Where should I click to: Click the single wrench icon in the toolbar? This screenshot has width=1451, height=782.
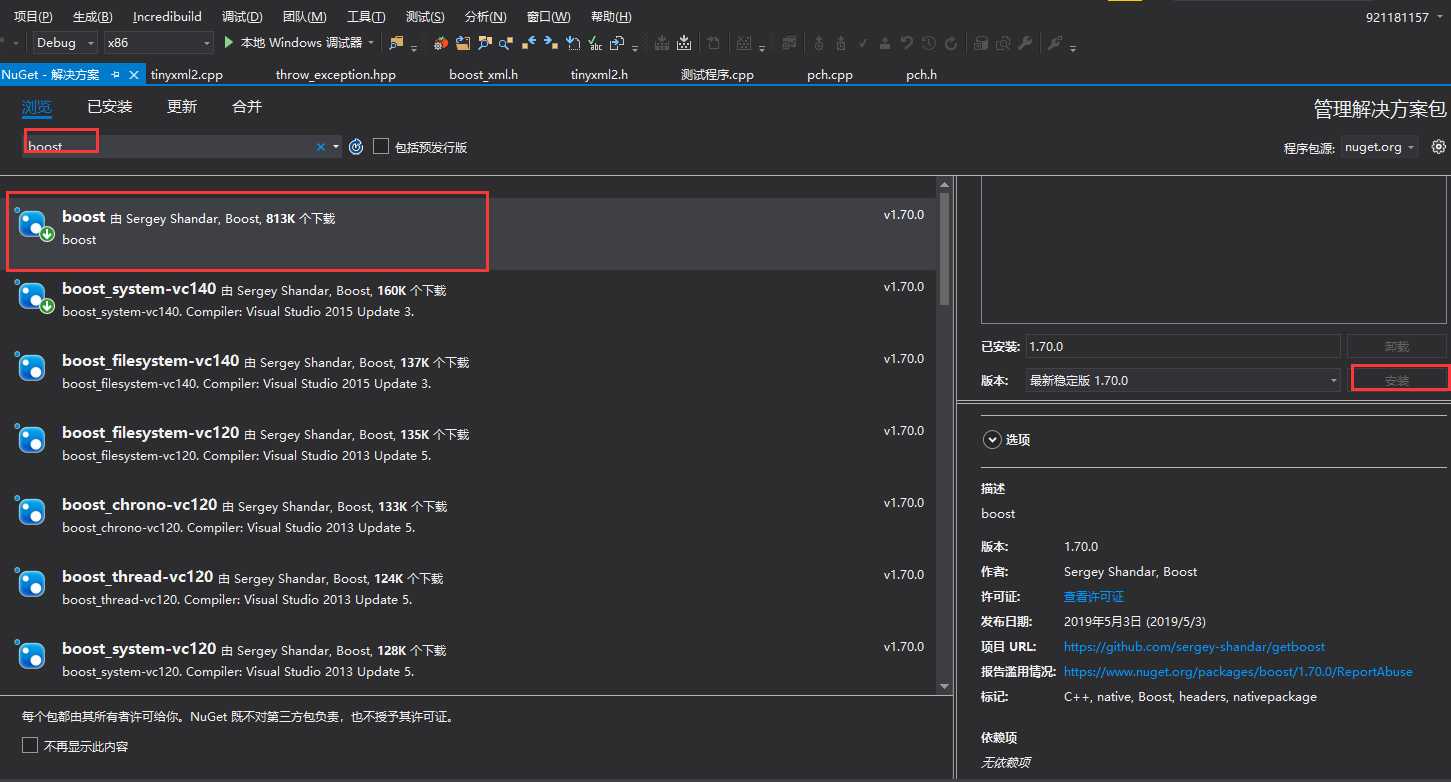point(1024,43)
